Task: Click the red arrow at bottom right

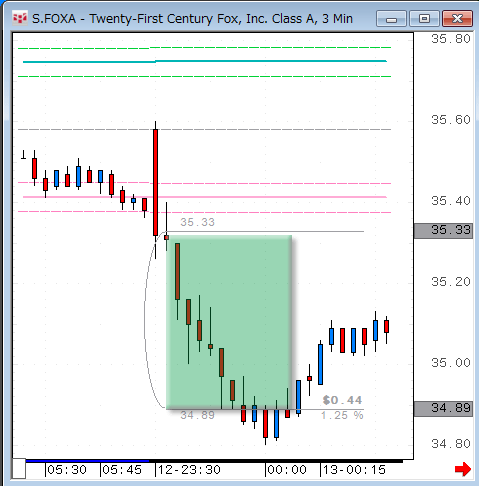Action: click(463, 469)
